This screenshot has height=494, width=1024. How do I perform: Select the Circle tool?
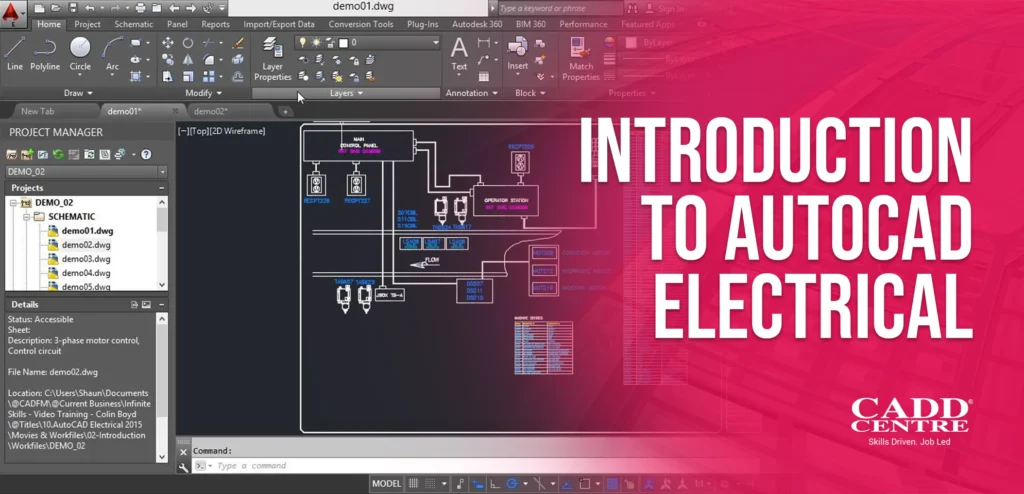coord(80,52)
